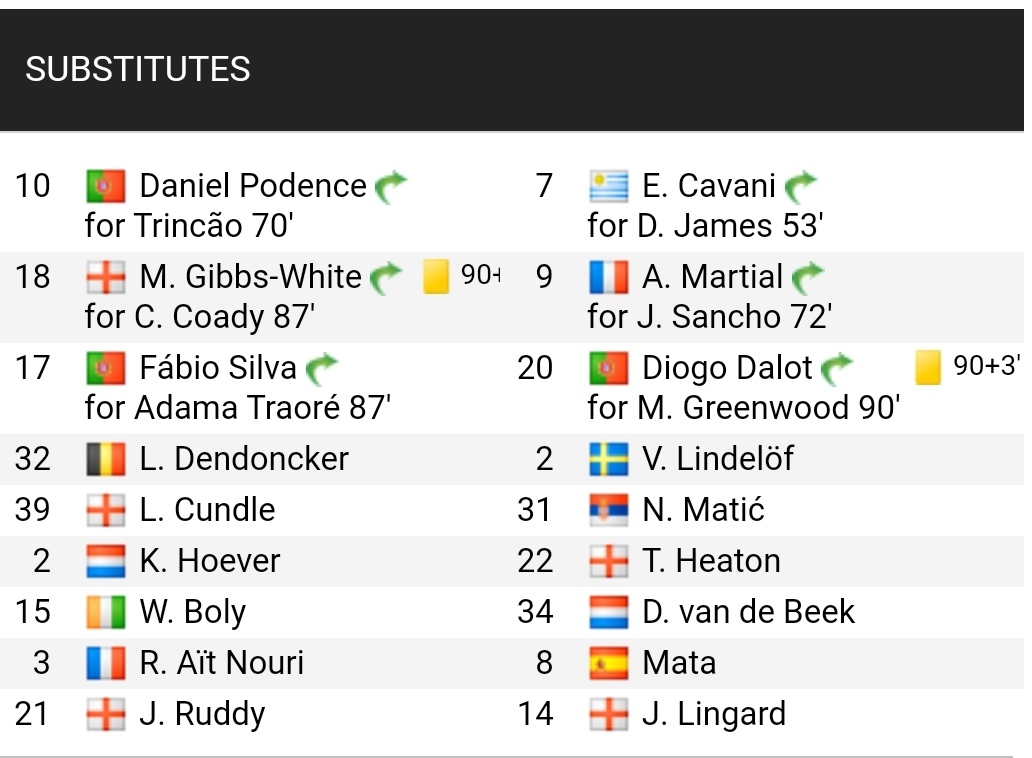Open Daniel Podence's player page
1032x758 pixels.
tap(253, 186)
